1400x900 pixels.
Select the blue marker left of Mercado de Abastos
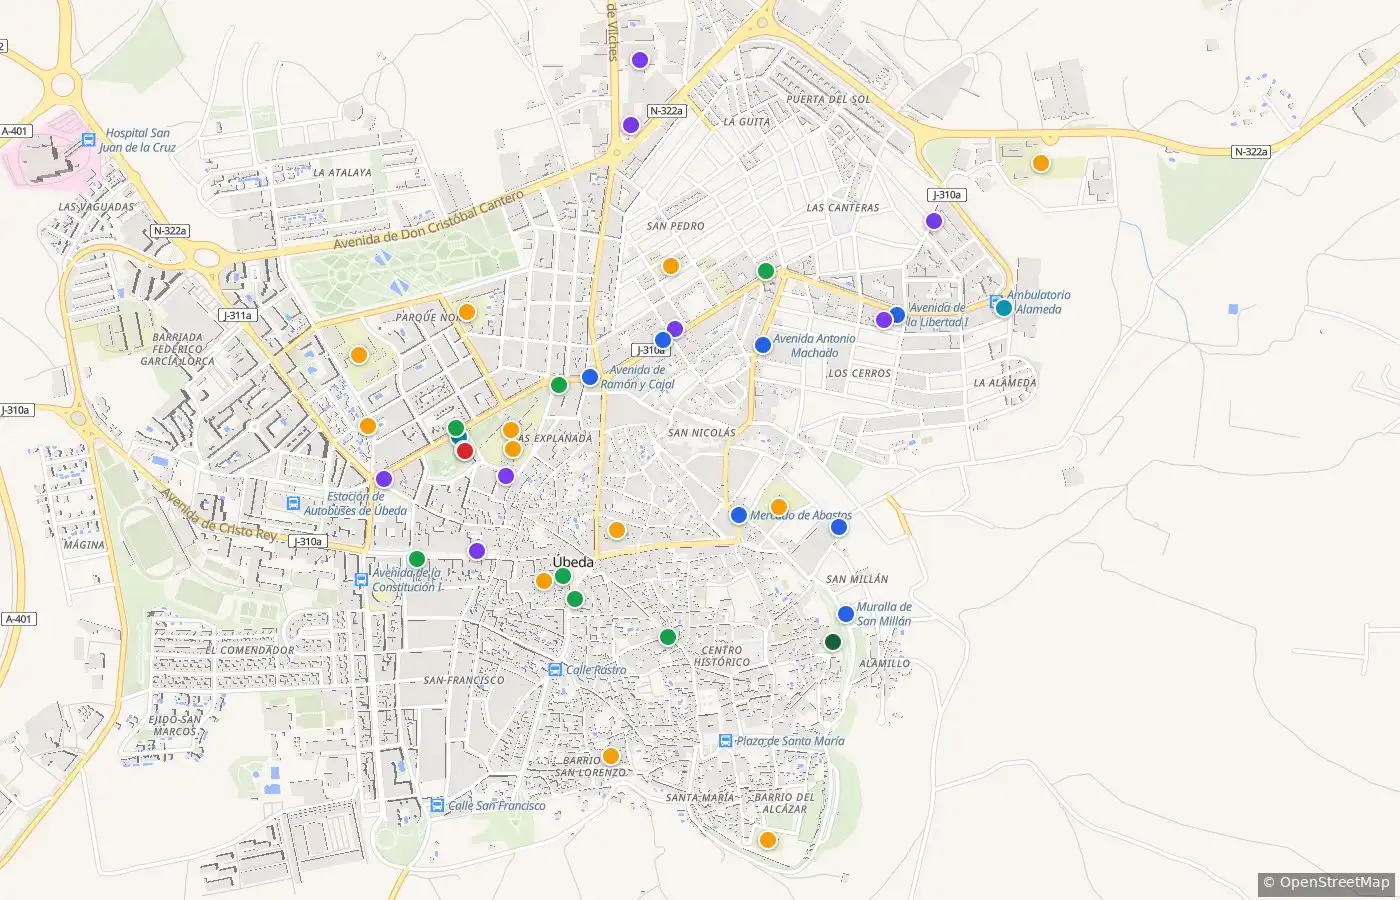click(739, 515)
